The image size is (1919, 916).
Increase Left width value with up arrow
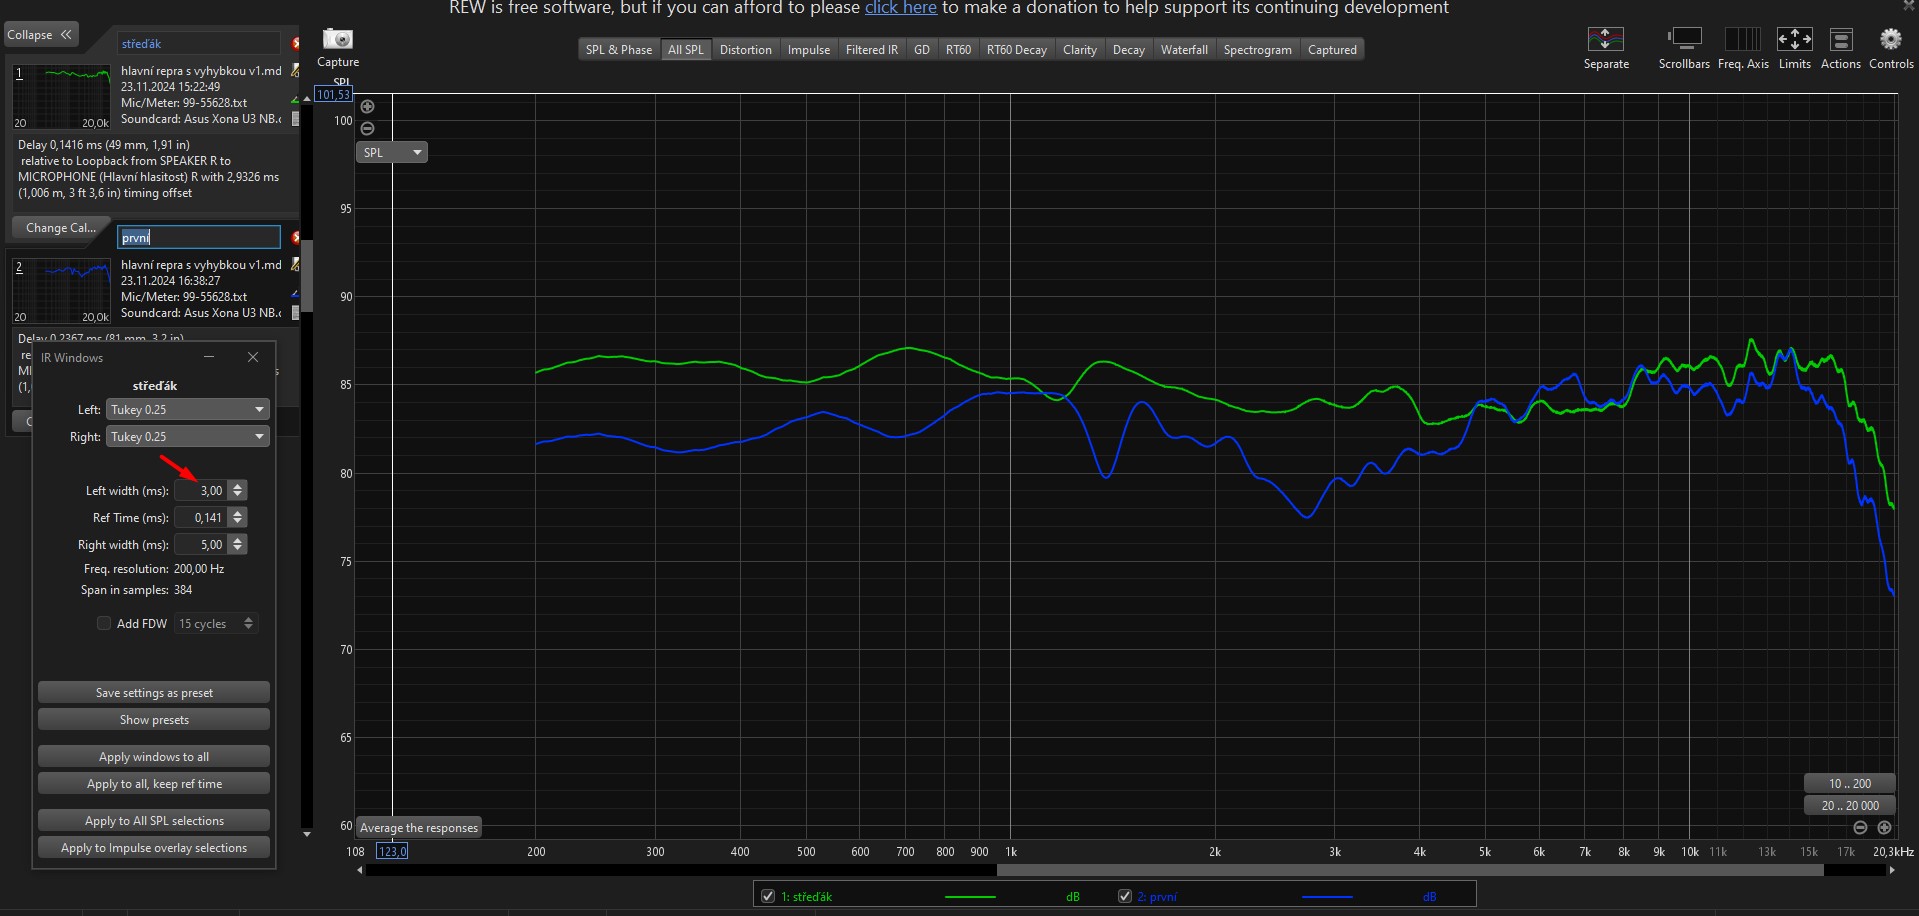tap(237, 487)
